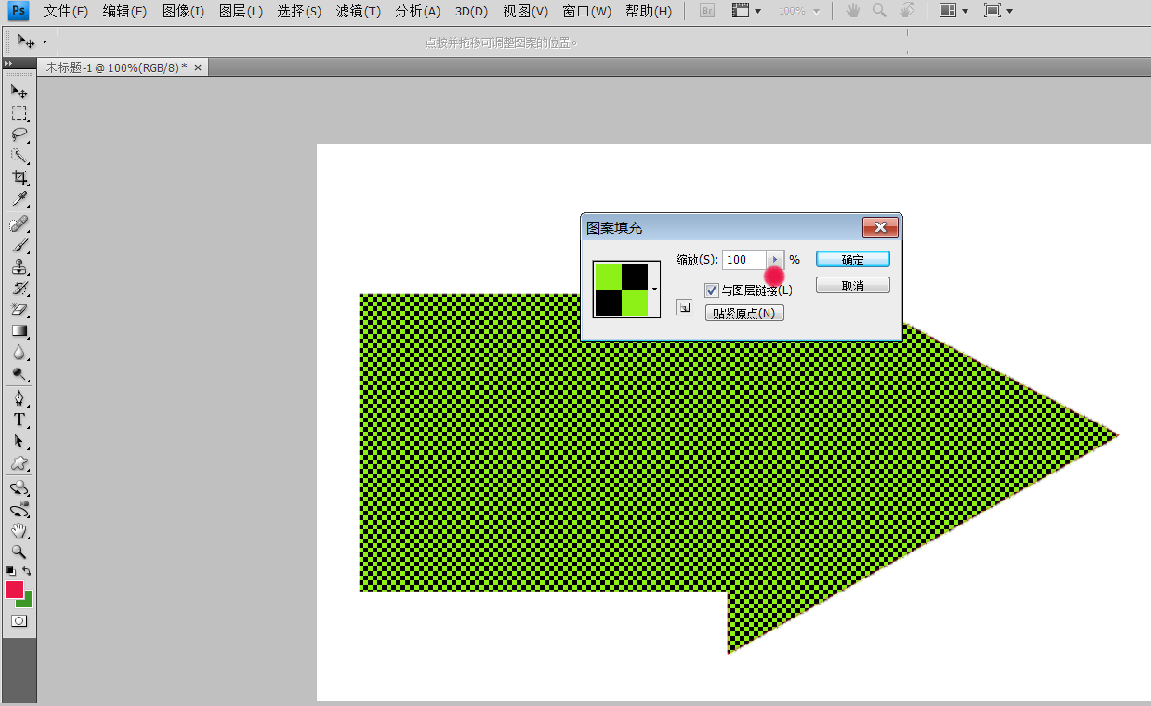Select the Zoom tool in the toolbox
1151x706 pixels.
click(x=19, y=552)
